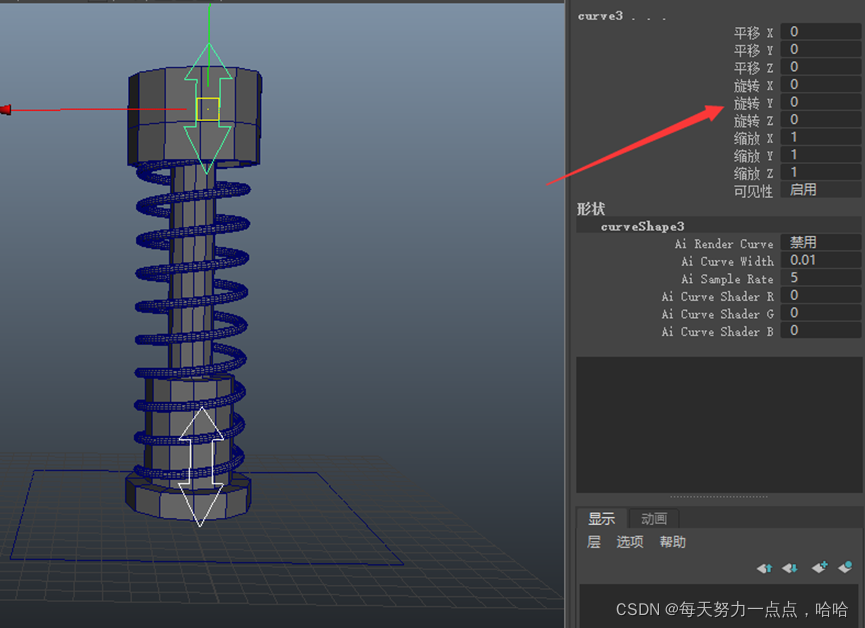
Task: Select the Ai Render Curve label
Action: [724, 244]
